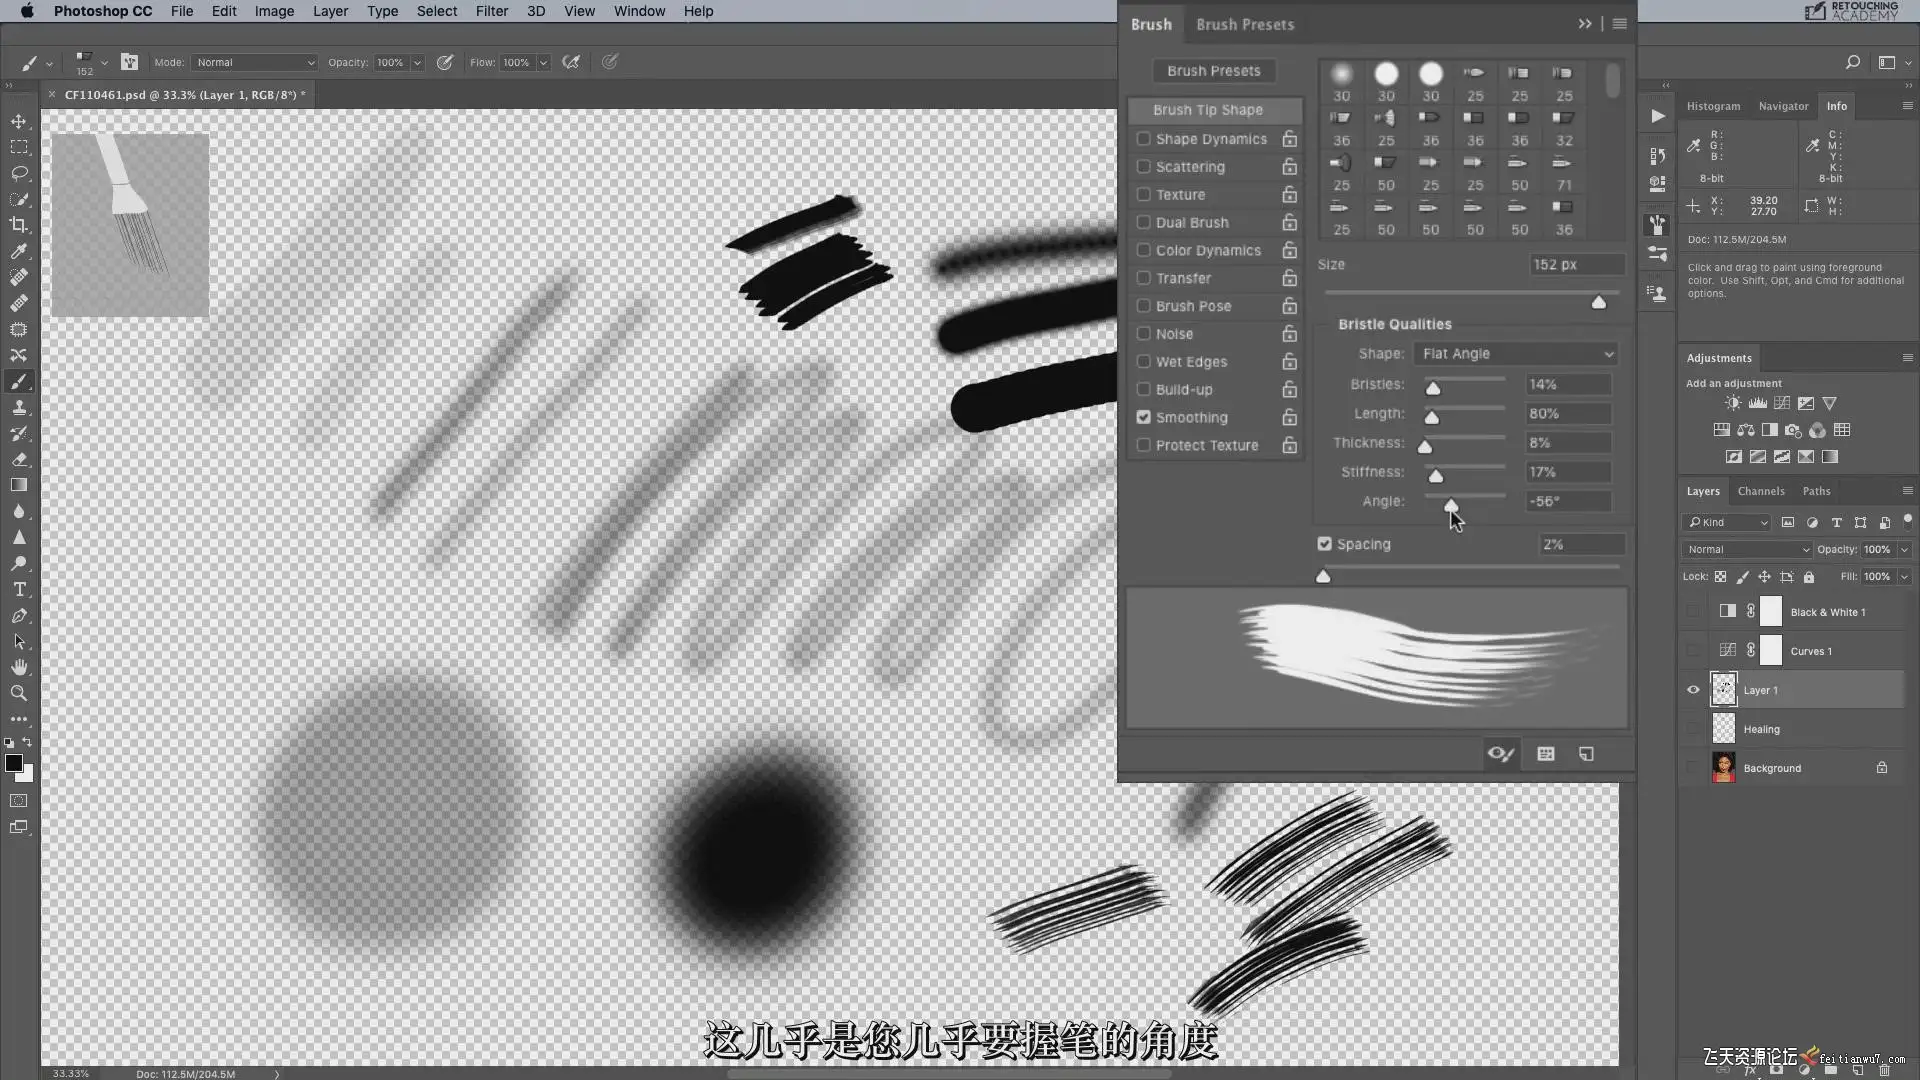This screenshot has height=1080, width=1920.
Task: Select the Crop tool
Action: point(19,225)
